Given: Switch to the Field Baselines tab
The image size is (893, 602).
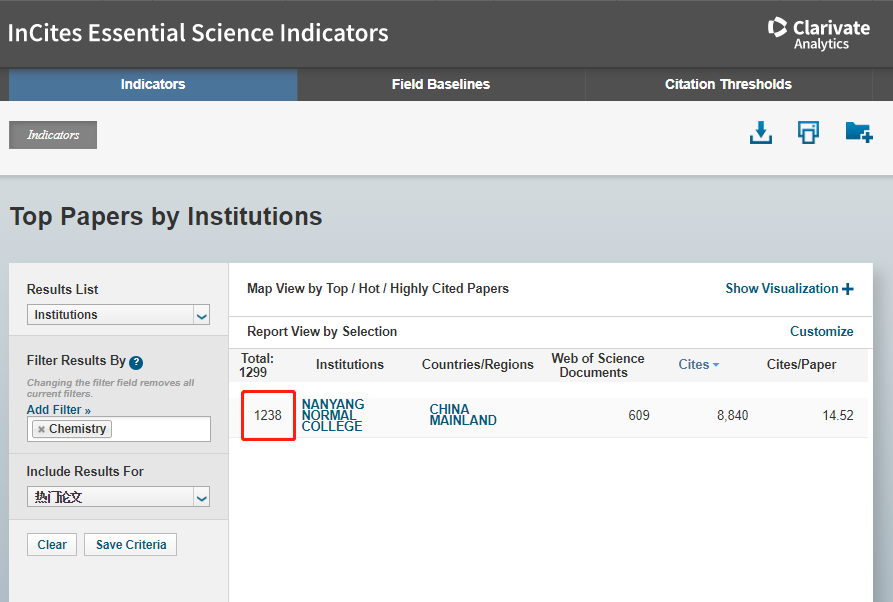Looking at the screenshot, I should [440, 85].
